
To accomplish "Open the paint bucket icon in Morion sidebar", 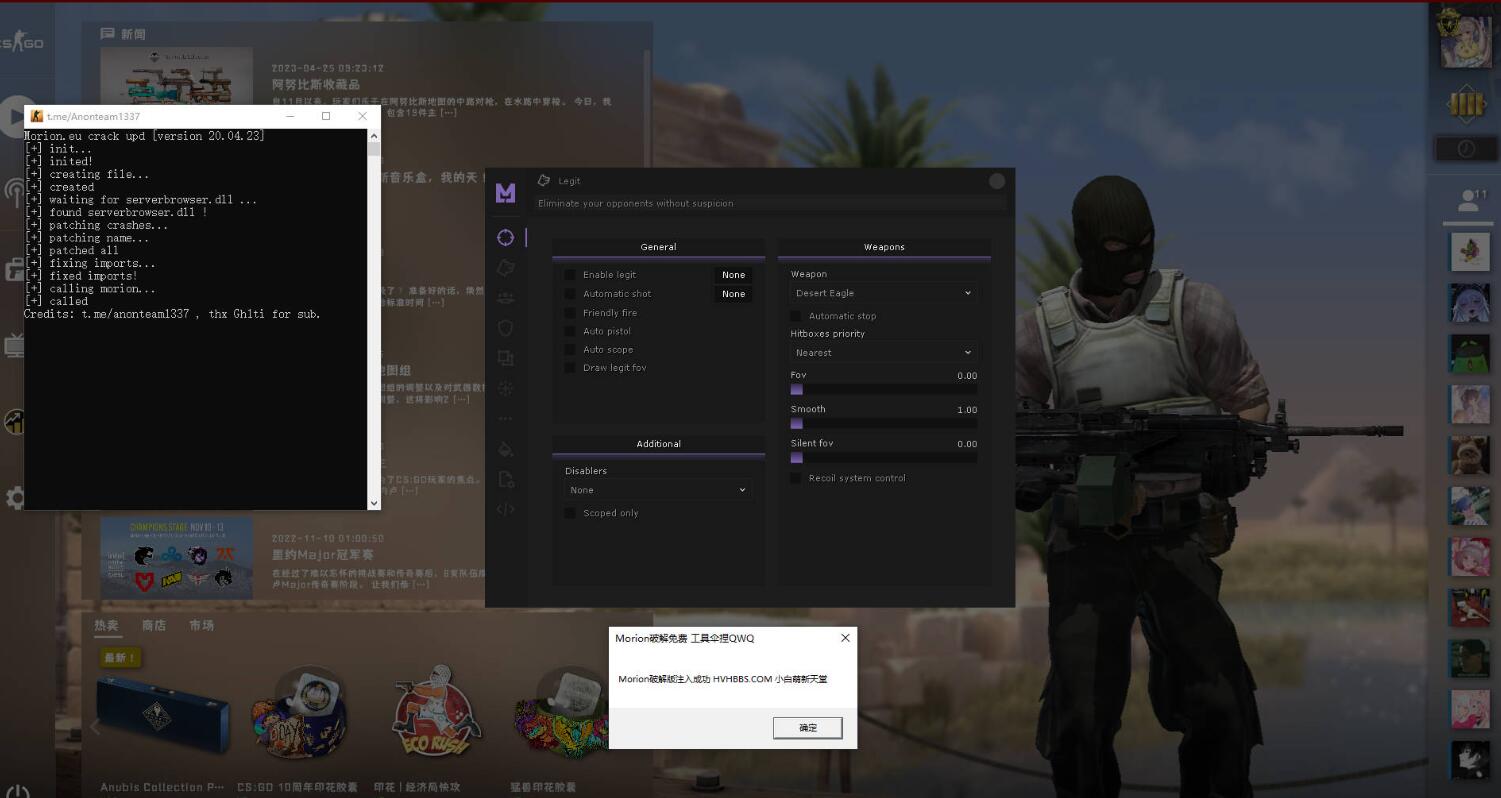I will click(506, 449).
